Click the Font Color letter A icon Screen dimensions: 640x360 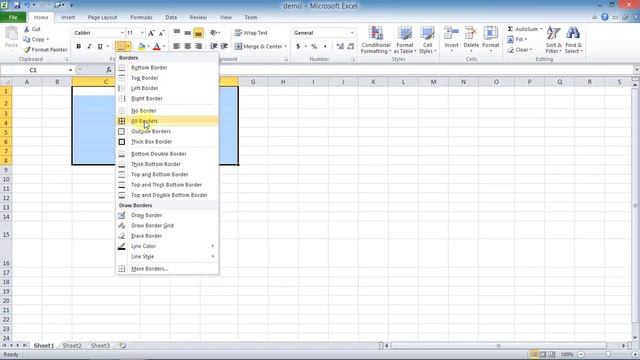click(x=157, y=47)
